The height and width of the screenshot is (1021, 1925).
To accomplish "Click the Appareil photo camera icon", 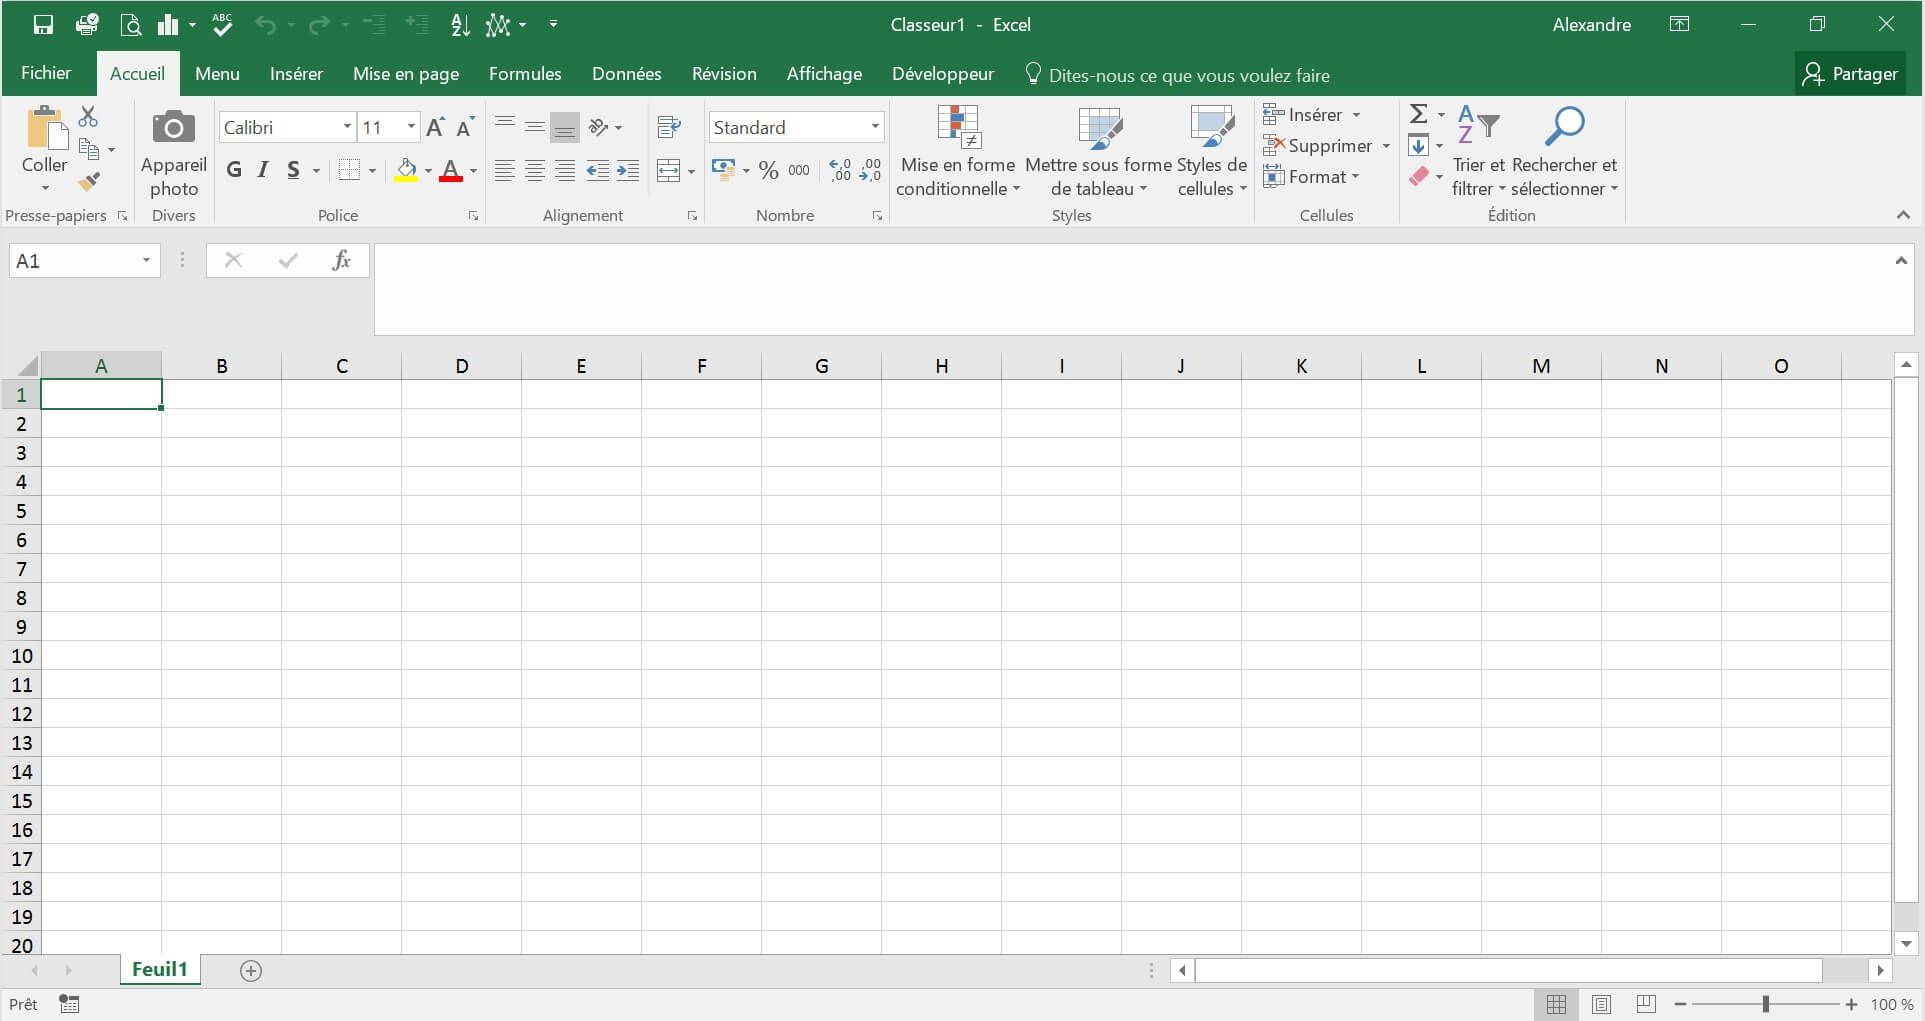I will point(174,128).
